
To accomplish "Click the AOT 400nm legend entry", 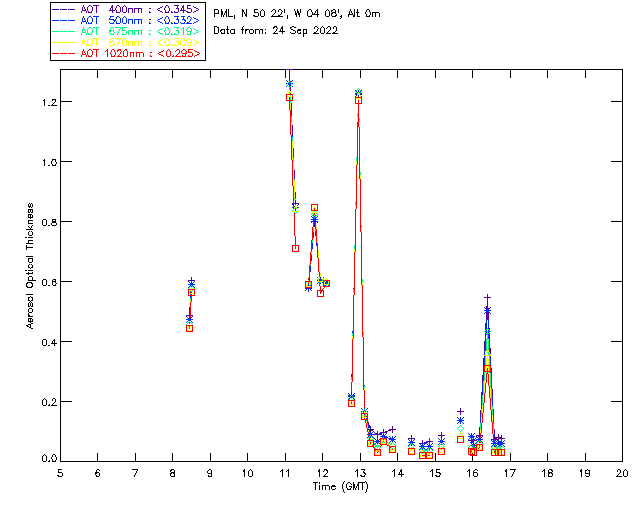I will (x=127, y=9).
